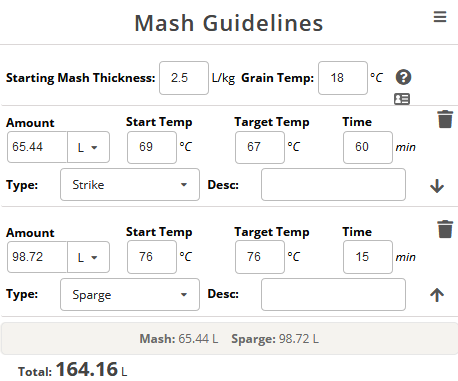458x381 pixels.
Task: Select the Strike target temp 67 field
Action: [260, 147]
